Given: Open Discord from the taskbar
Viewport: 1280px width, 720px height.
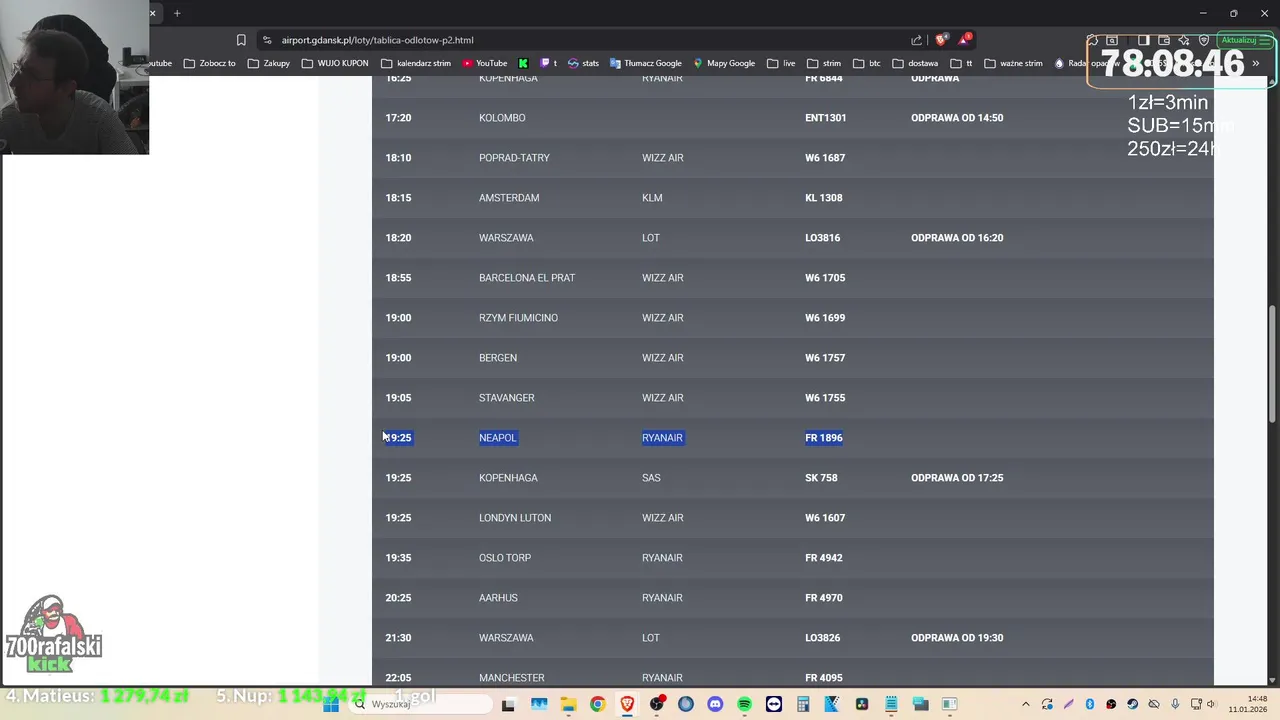Looking at the screenshot, I should pyautogui.click(x=715, y=704).
